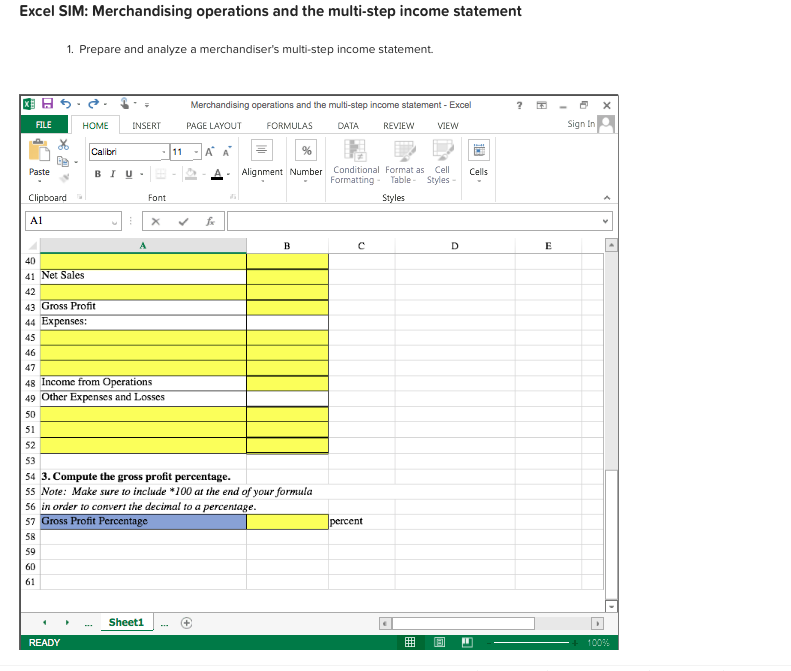Switch to Page Layout view icon
The height and width of the screenshot is (671, 791).
[x=439, y=642]
